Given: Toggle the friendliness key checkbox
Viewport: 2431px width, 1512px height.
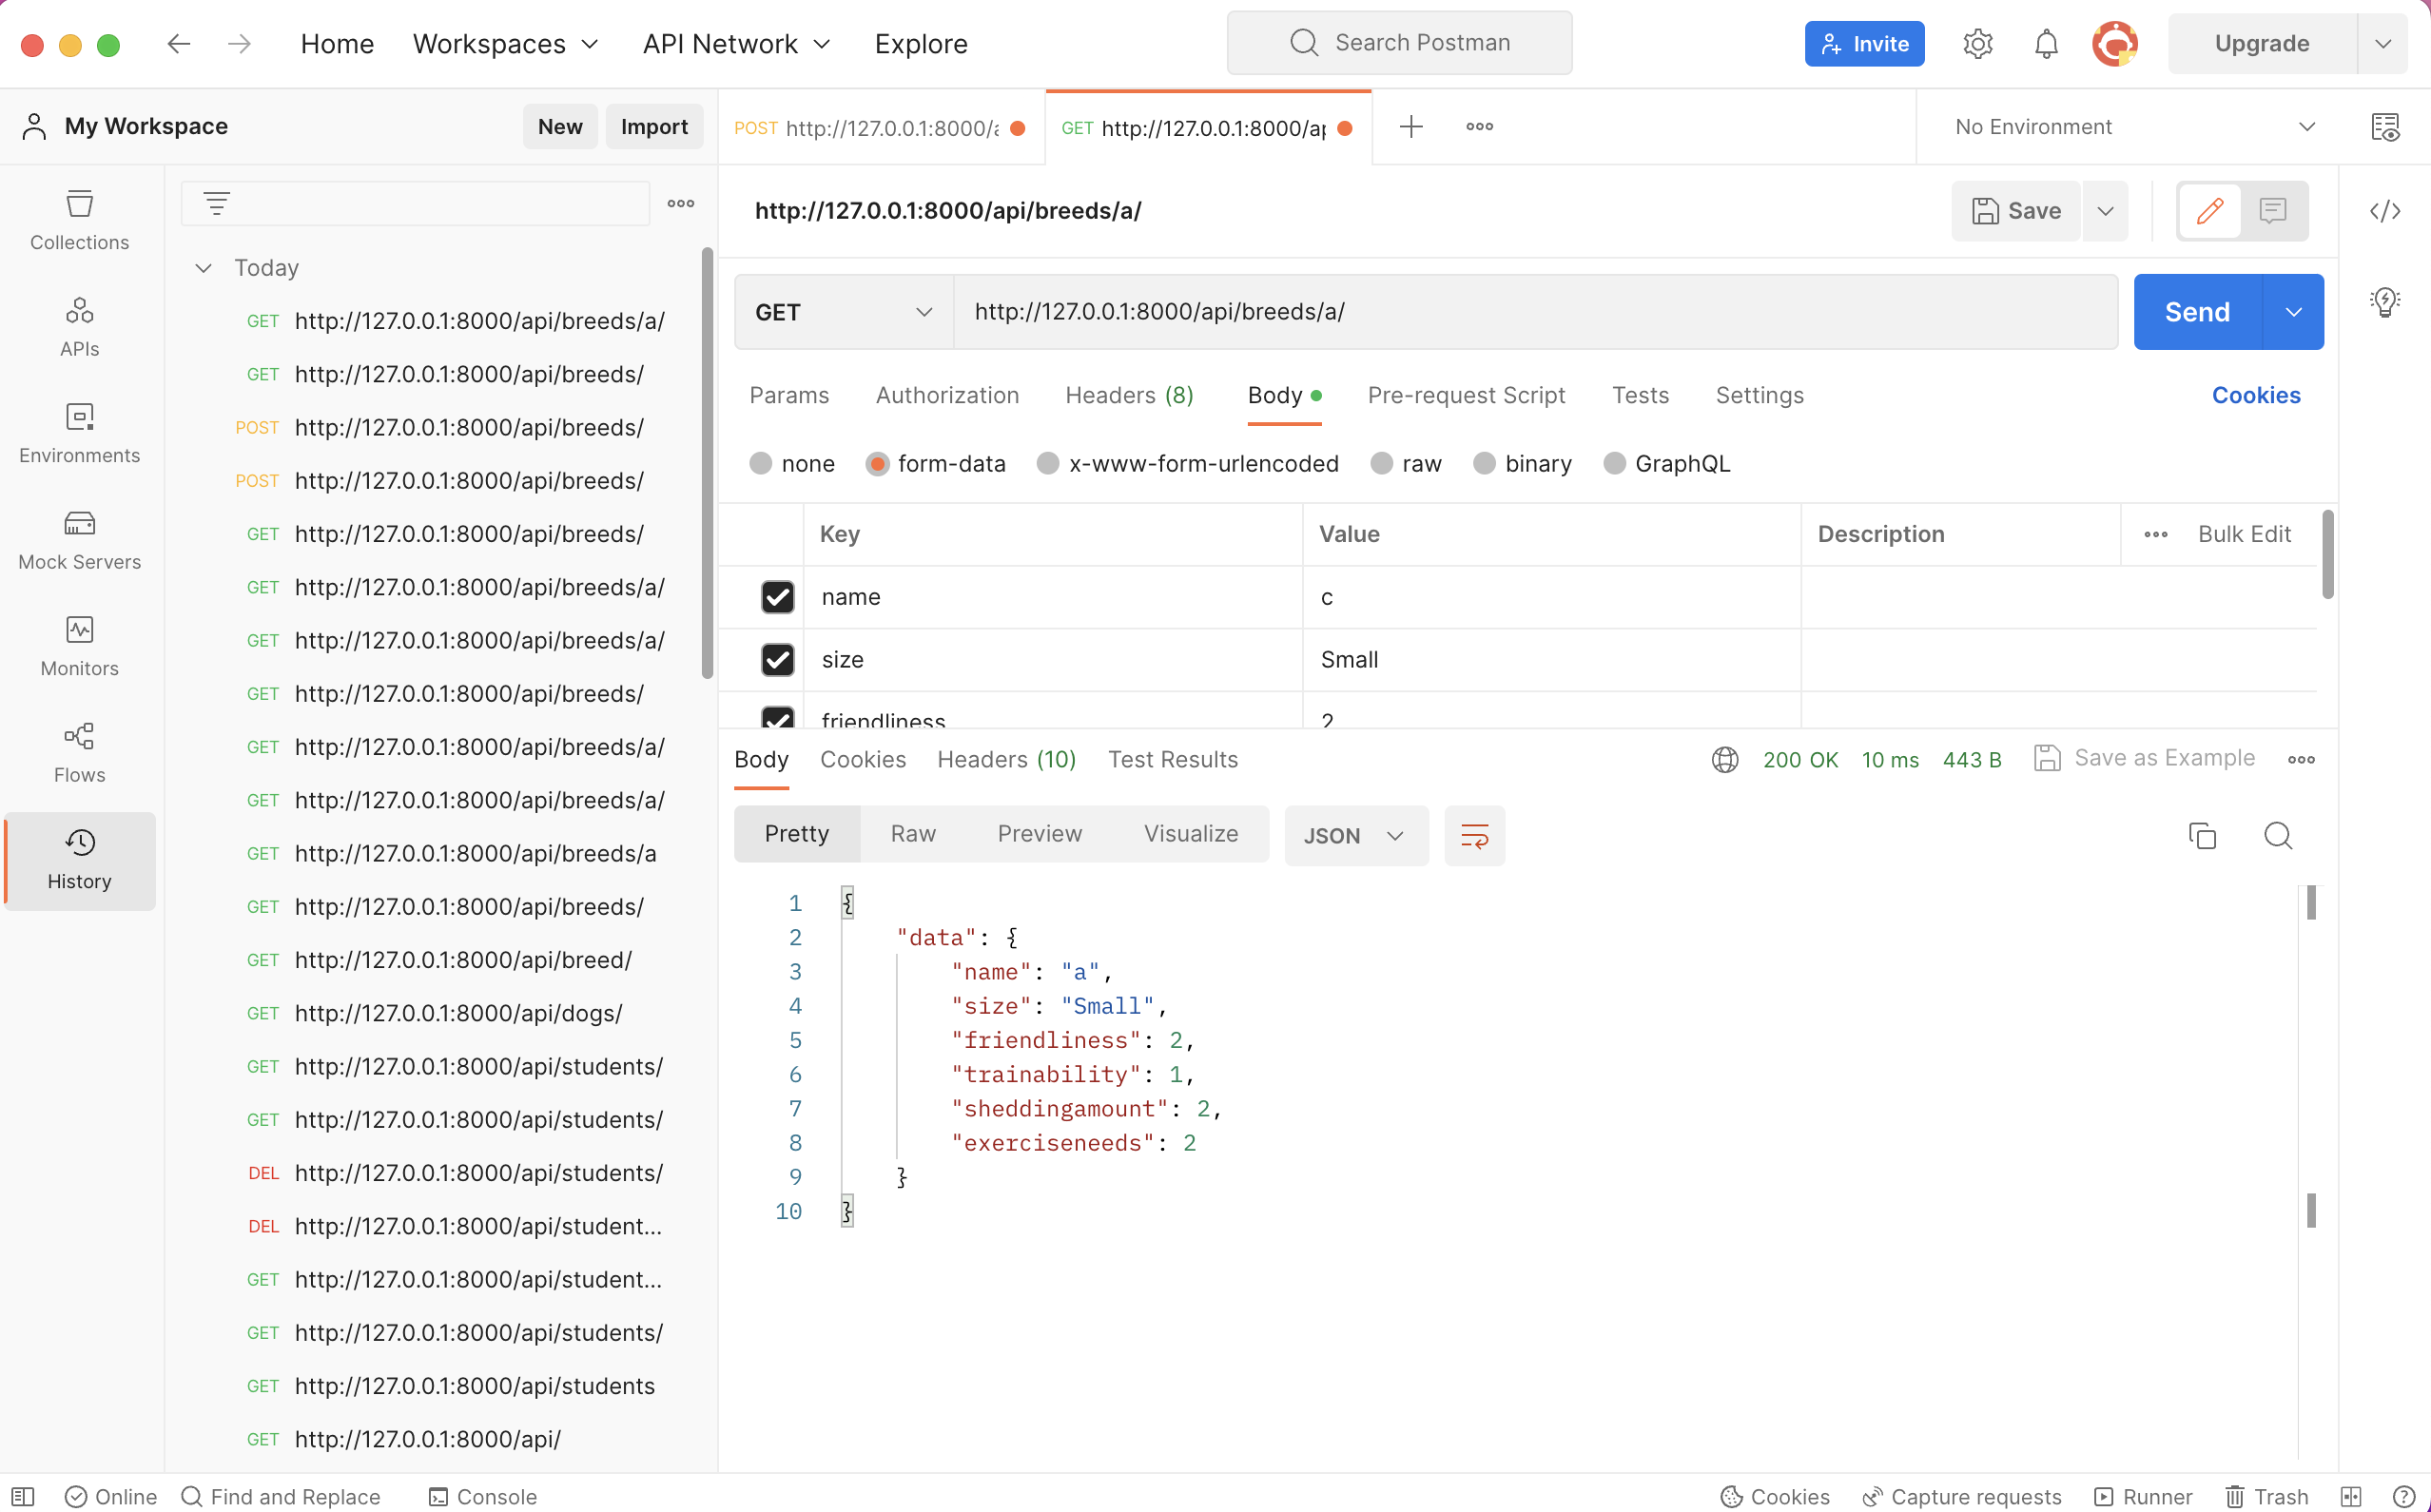Looking at the screenshot, I should 778,720.
